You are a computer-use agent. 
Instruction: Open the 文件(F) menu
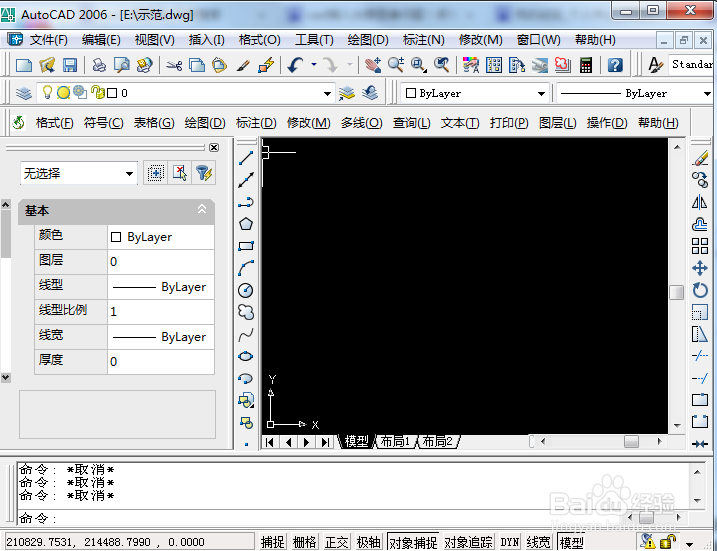coord(48,40)
